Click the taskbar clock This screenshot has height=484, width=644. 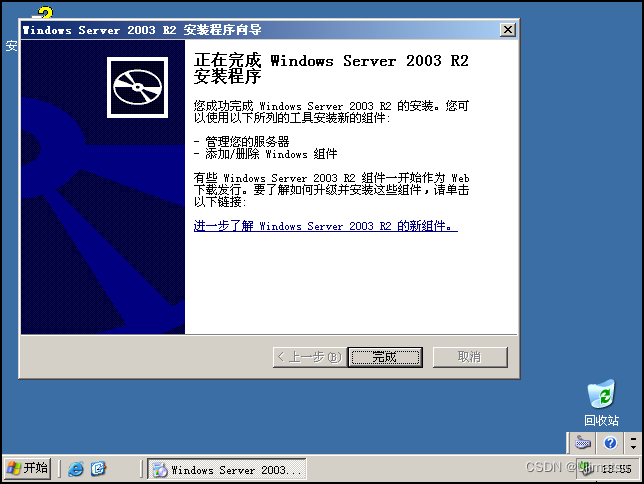(x=616, y=469)
